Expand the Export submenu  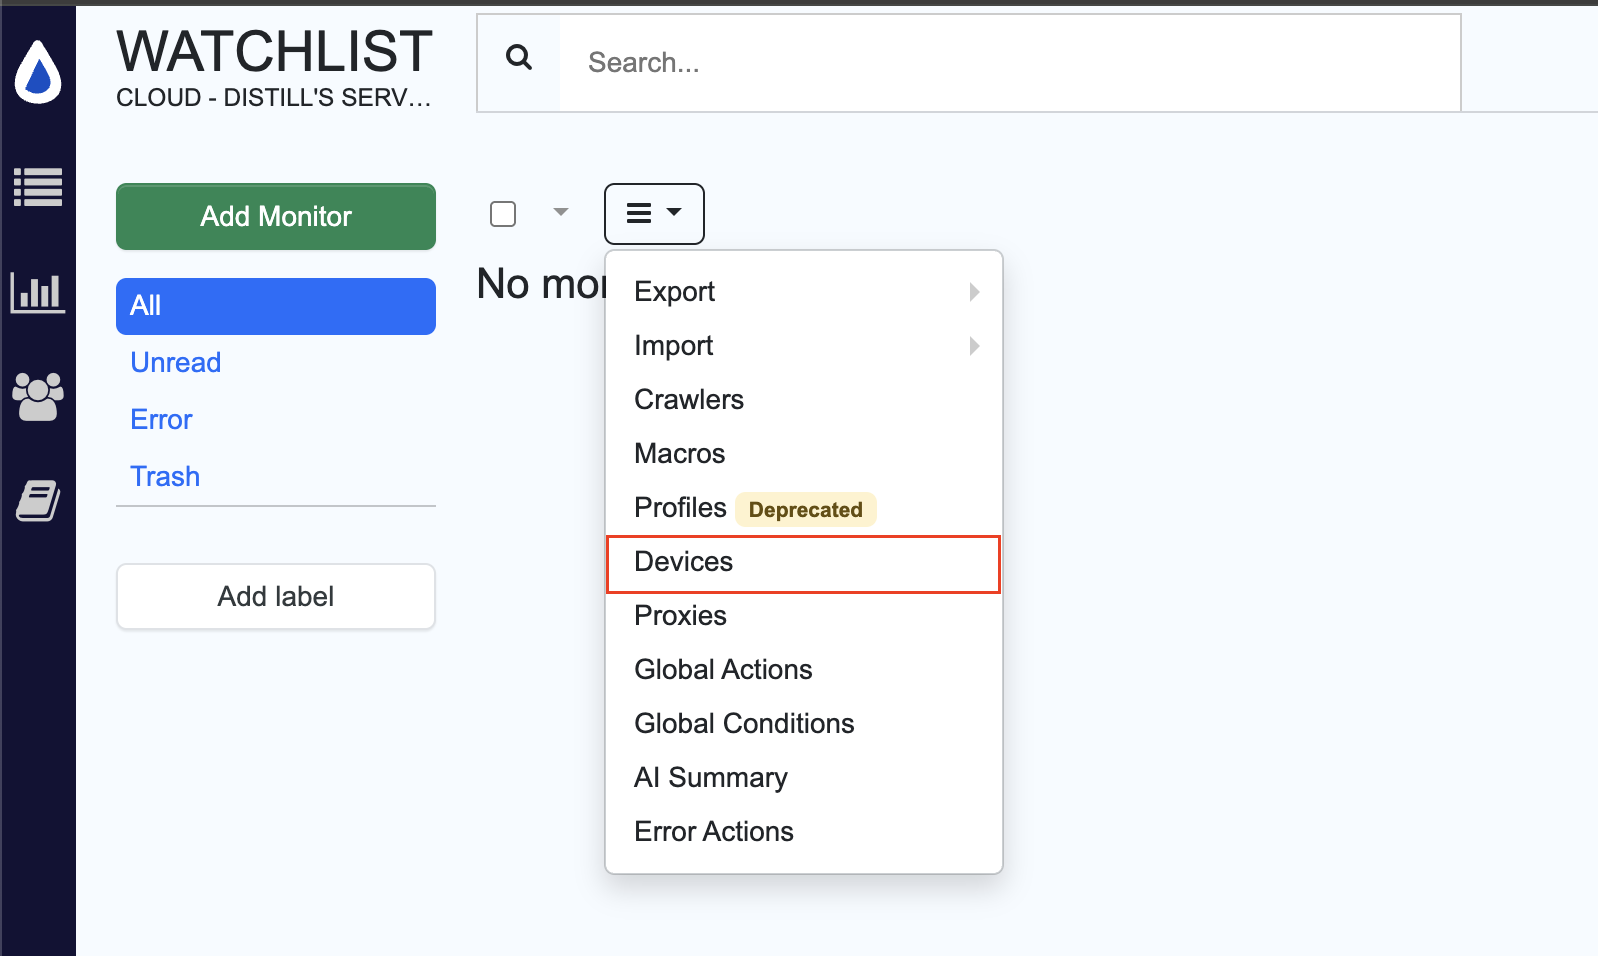click(803, 292)
